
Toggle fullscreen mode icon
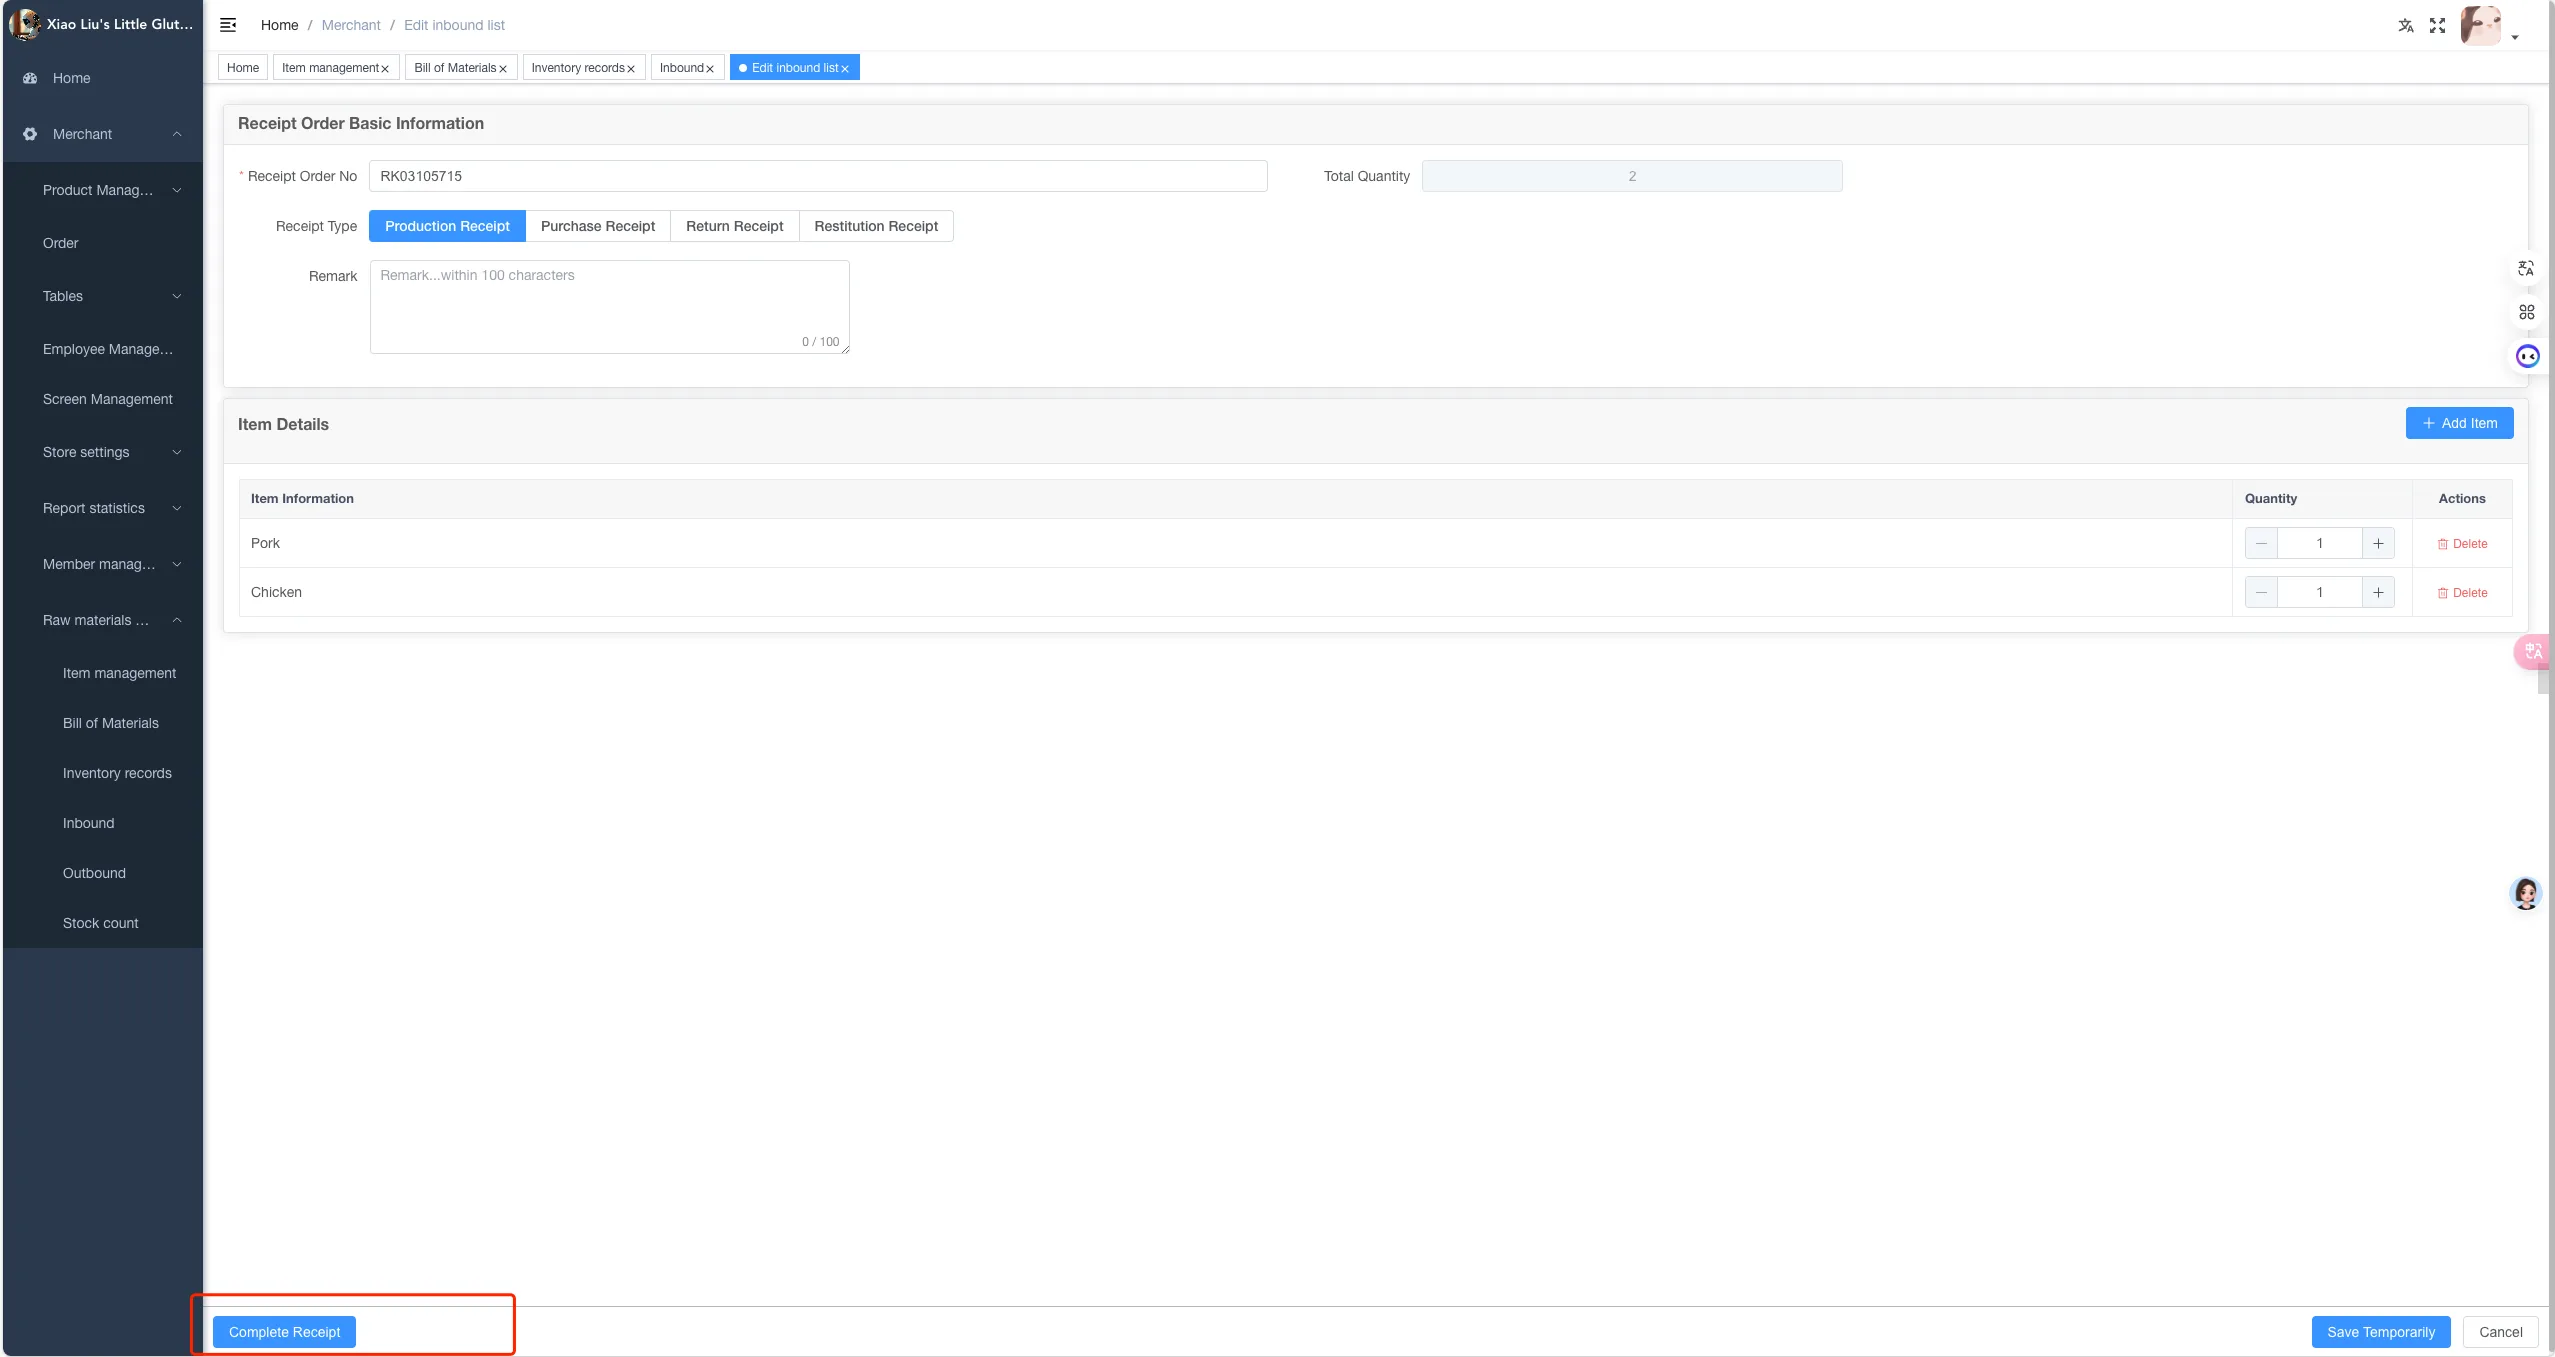(2437, 26)
